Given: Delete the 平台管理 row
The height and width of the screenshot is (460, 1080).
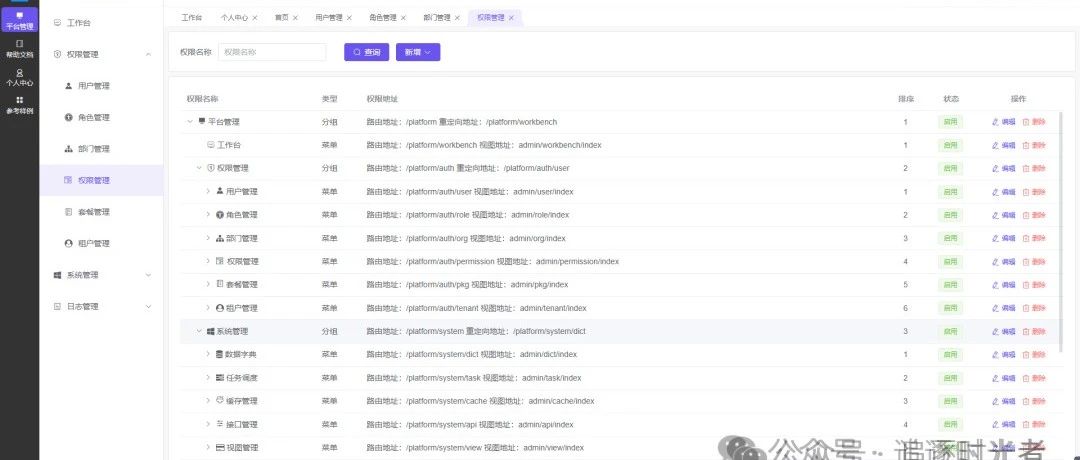Looking at the screenshot, I should coord(1034,122).
